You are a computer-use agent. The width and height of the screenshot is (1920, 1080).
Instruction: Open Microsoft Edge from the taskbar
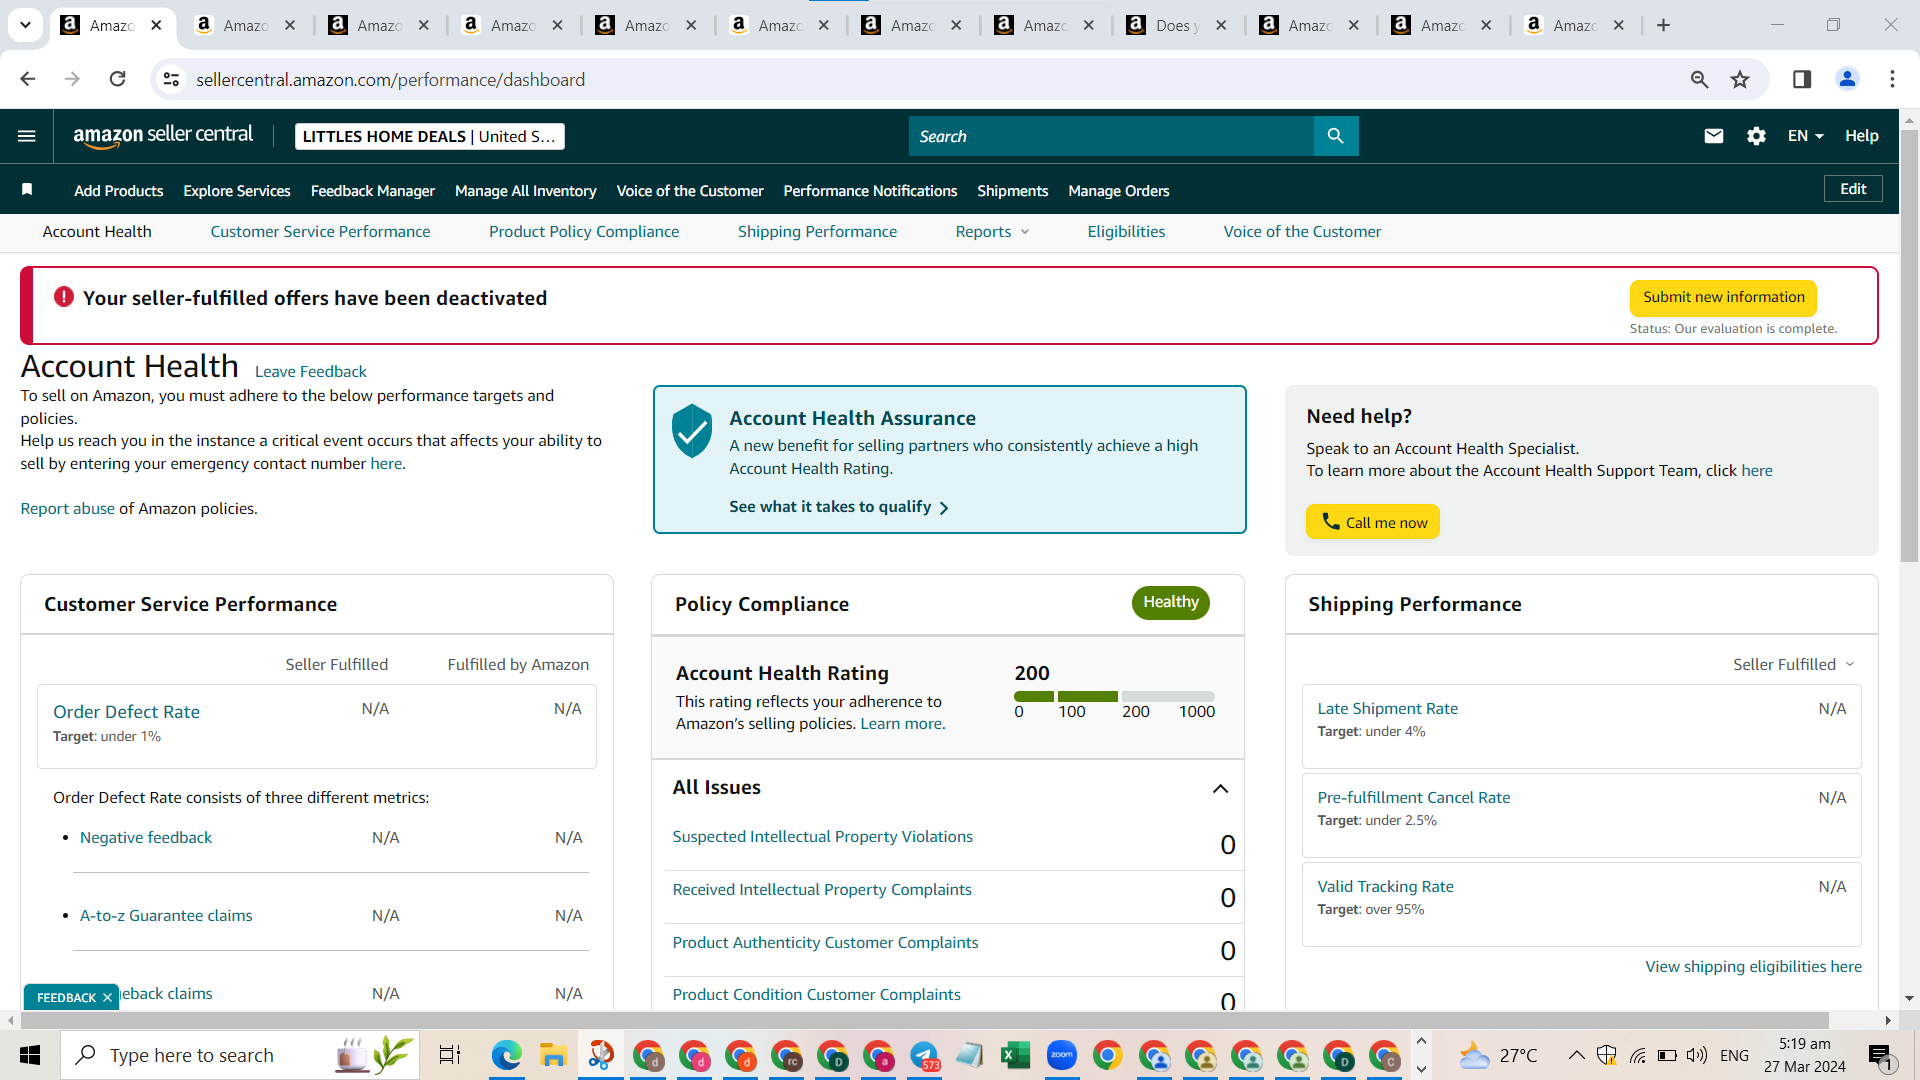tap(507, 1055)
